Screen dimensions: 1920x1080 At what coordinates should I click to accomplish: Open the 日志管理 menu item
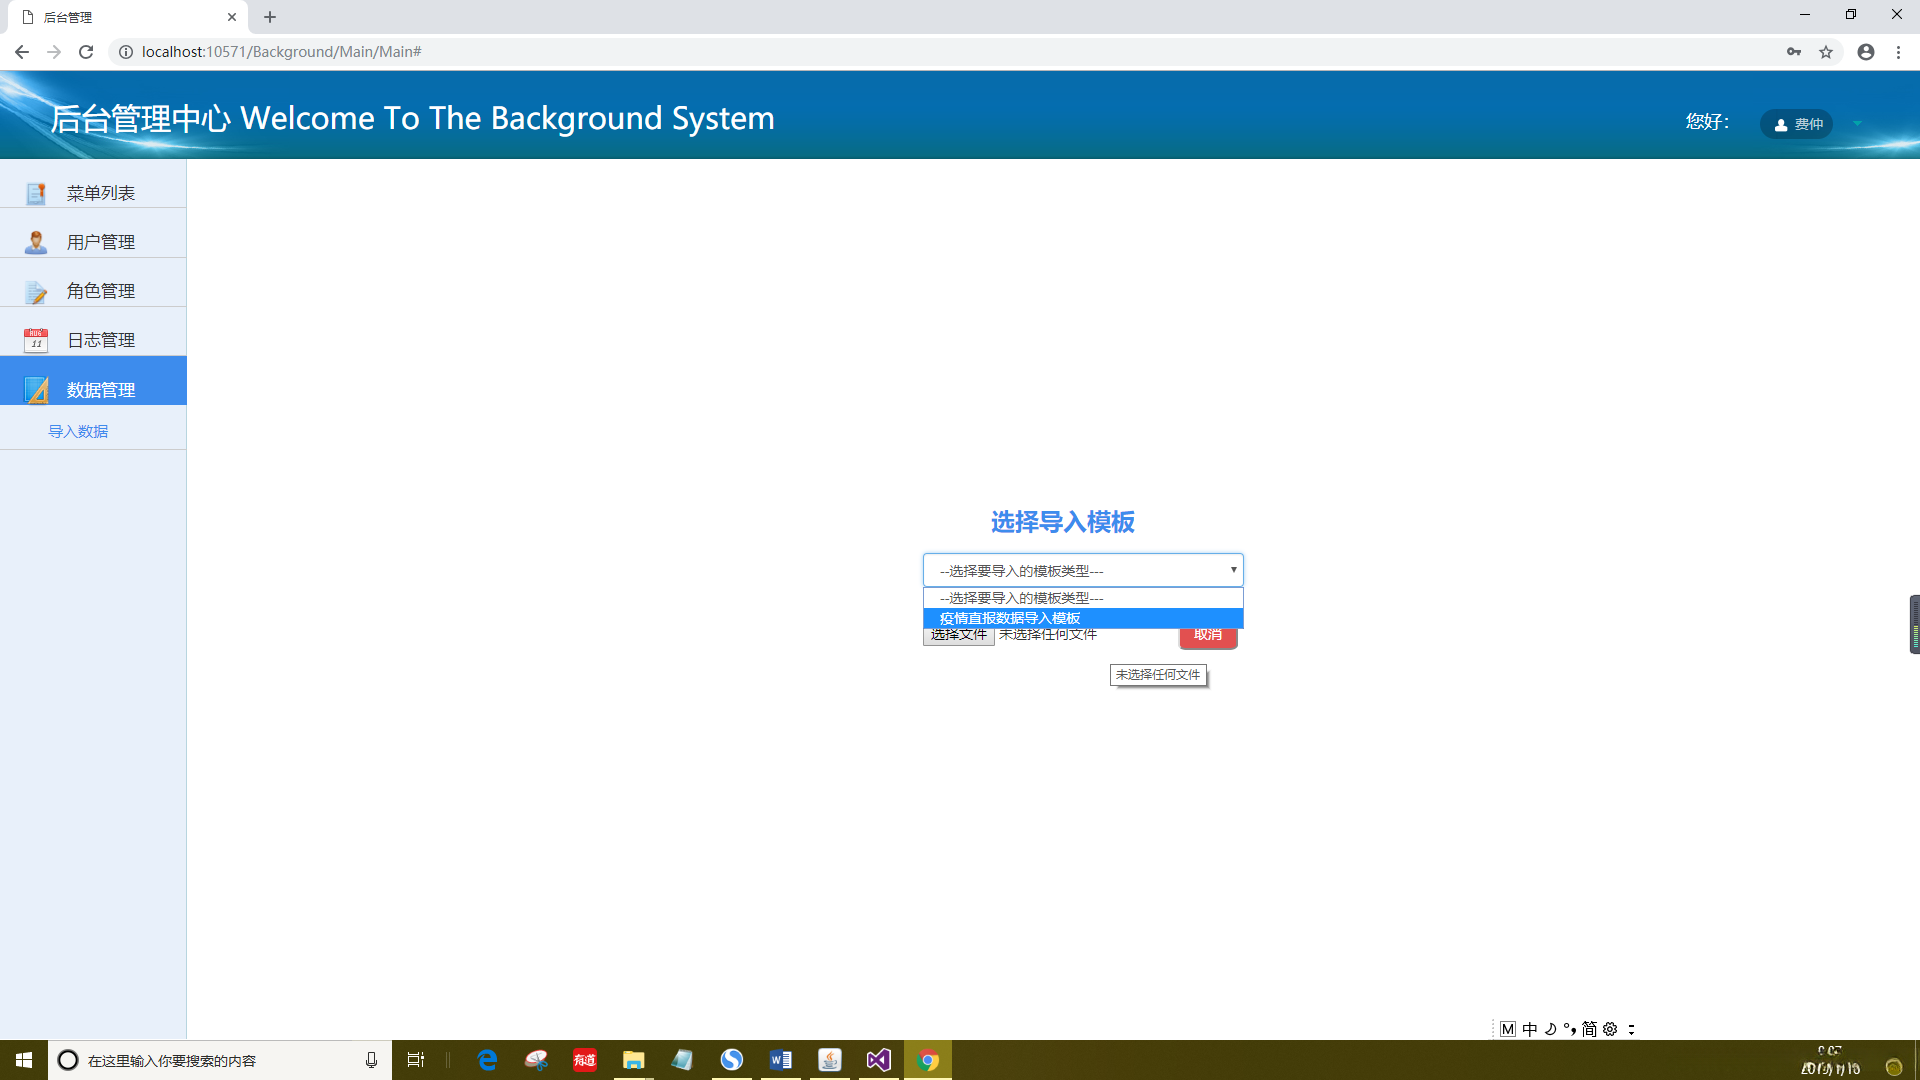(101, 340)
